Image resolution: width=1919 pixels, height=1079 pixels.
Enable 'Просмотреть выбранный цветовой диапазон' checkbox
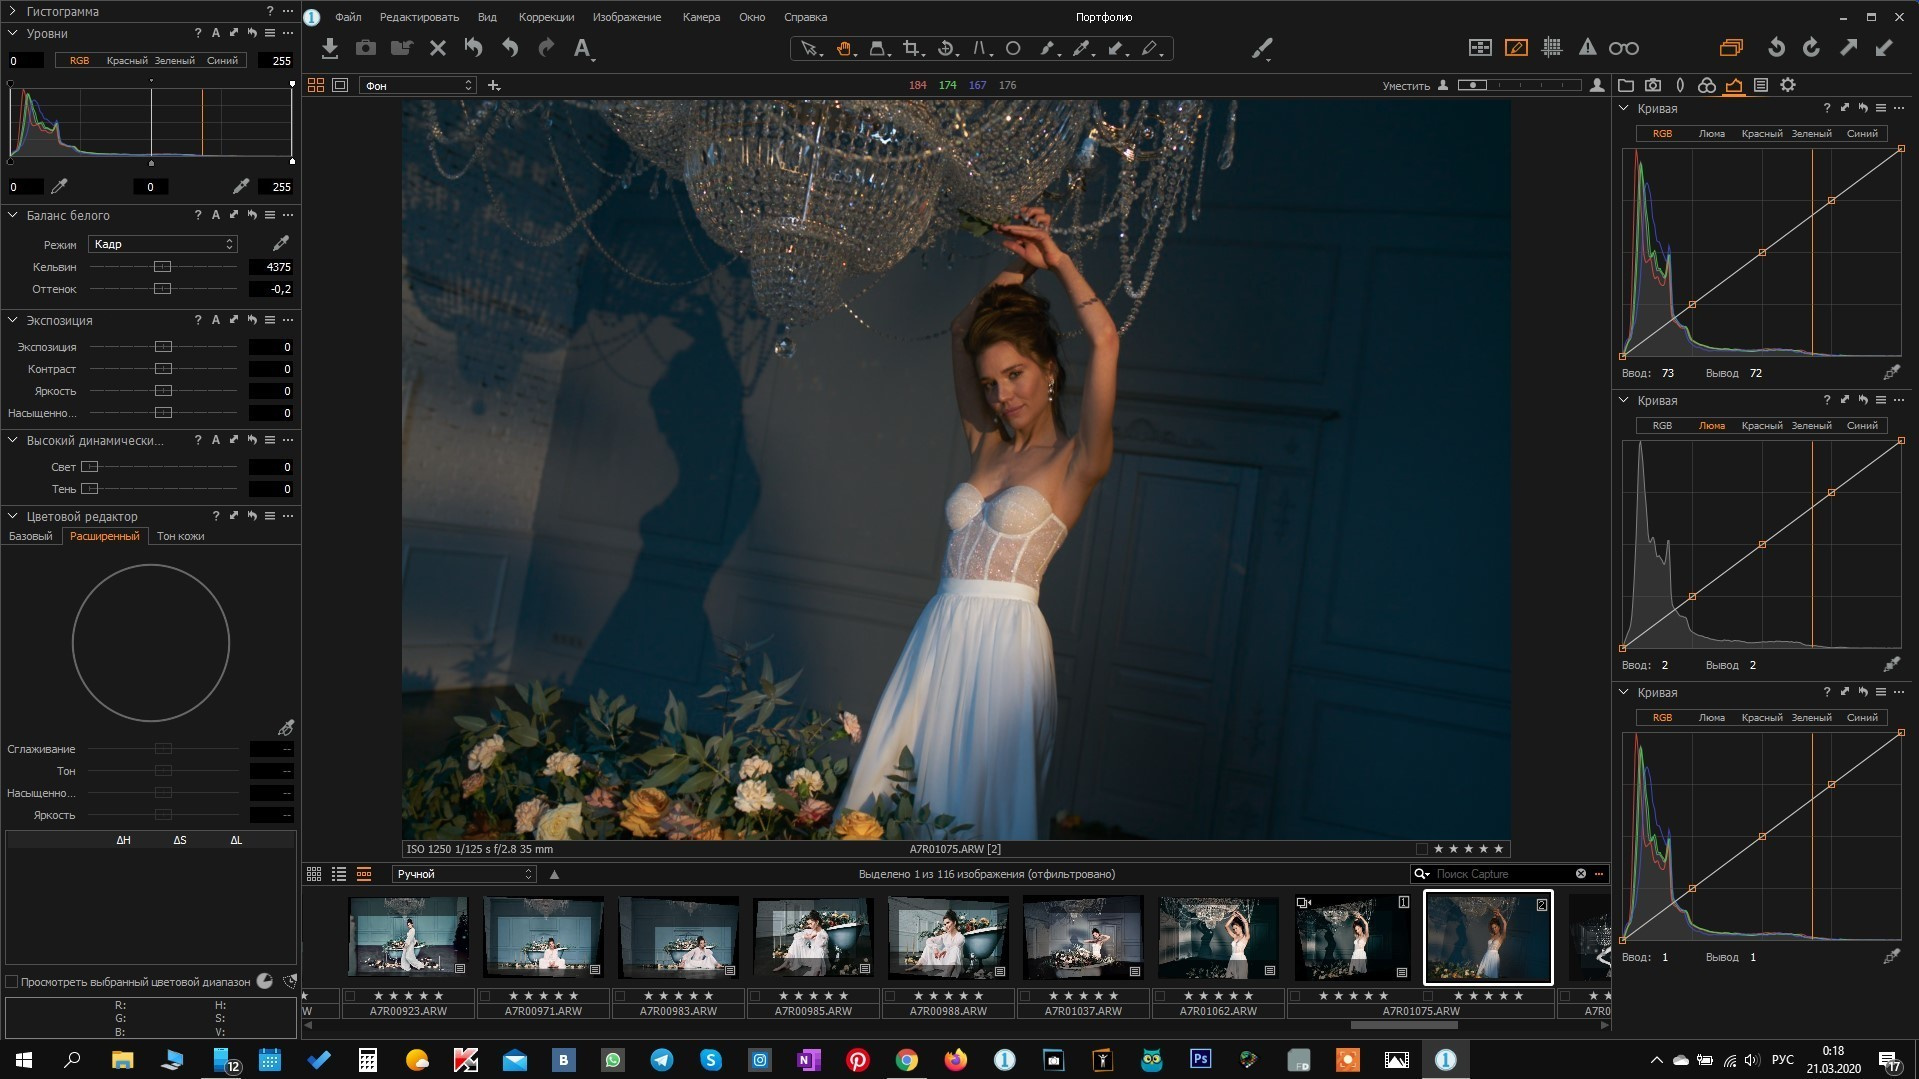click(12, 982)
